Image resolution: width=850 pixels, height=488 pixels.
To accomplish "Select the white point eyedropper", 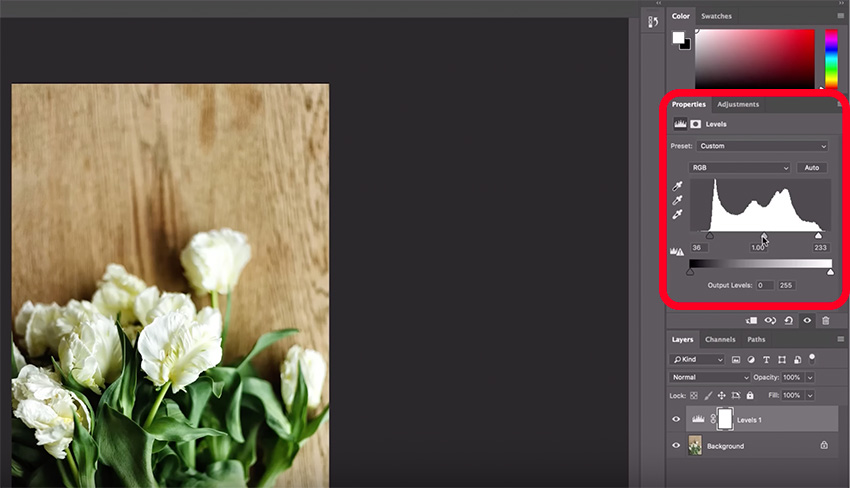I will click(x=677, y=214).
